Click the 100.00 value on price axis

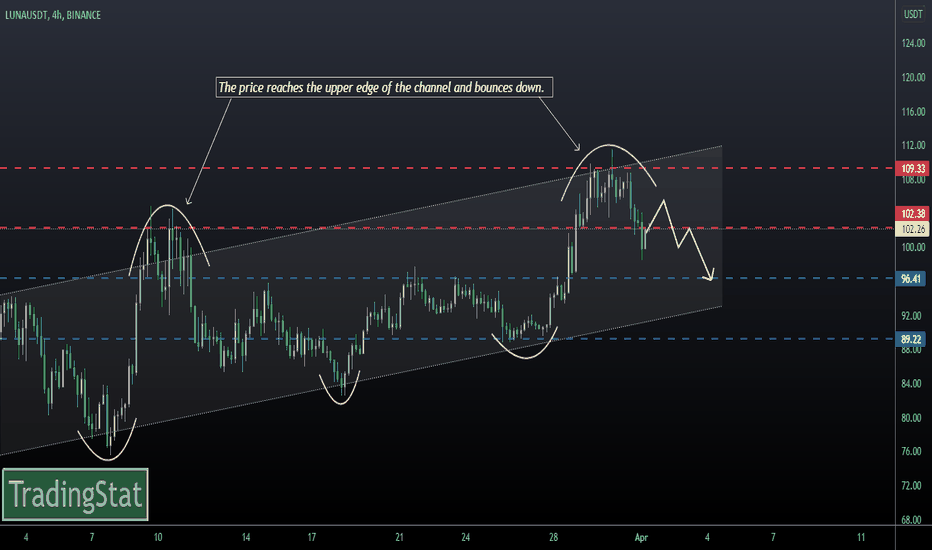[913, 247]
